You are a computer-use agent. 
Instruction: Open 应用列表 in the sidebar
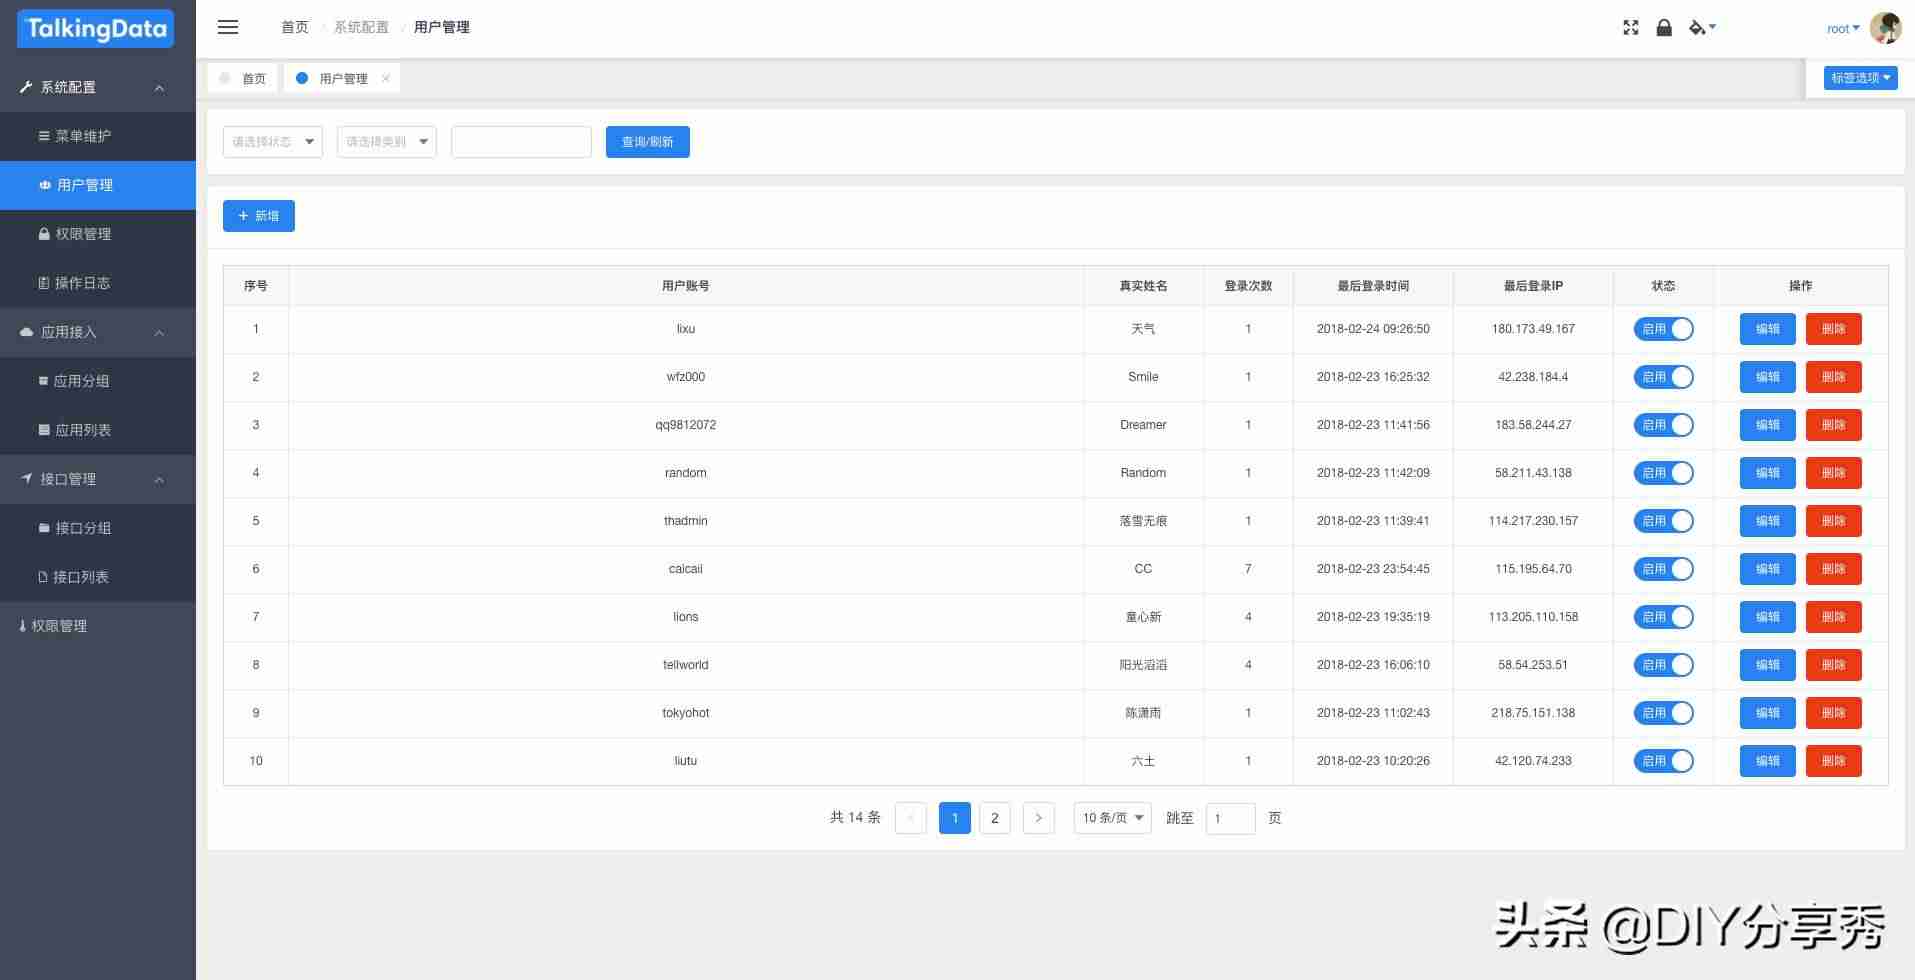click(98, 430)
